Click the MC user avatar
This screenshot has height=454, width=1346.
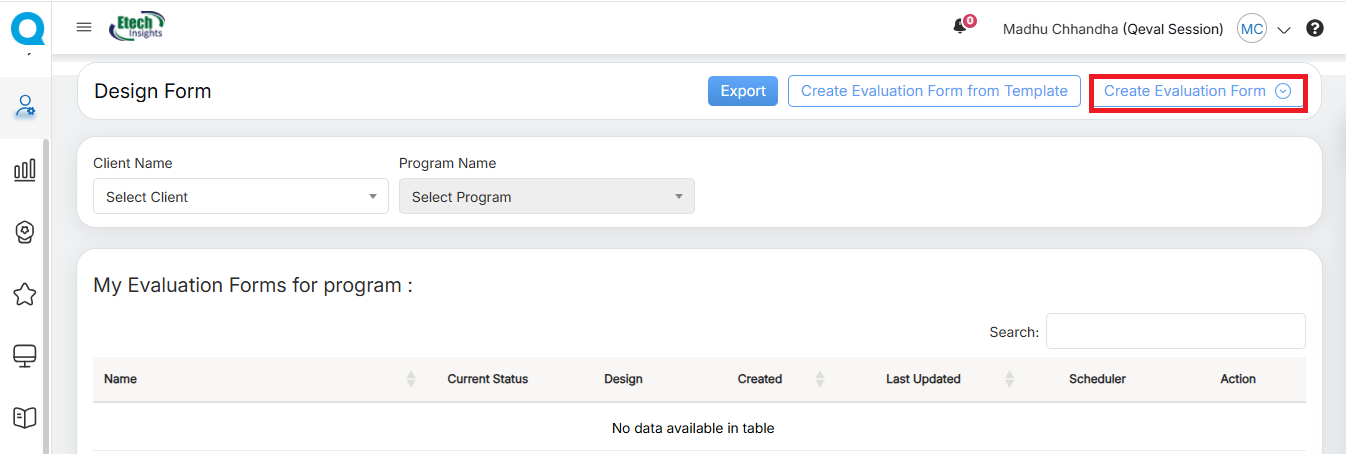pos(1251,29)
